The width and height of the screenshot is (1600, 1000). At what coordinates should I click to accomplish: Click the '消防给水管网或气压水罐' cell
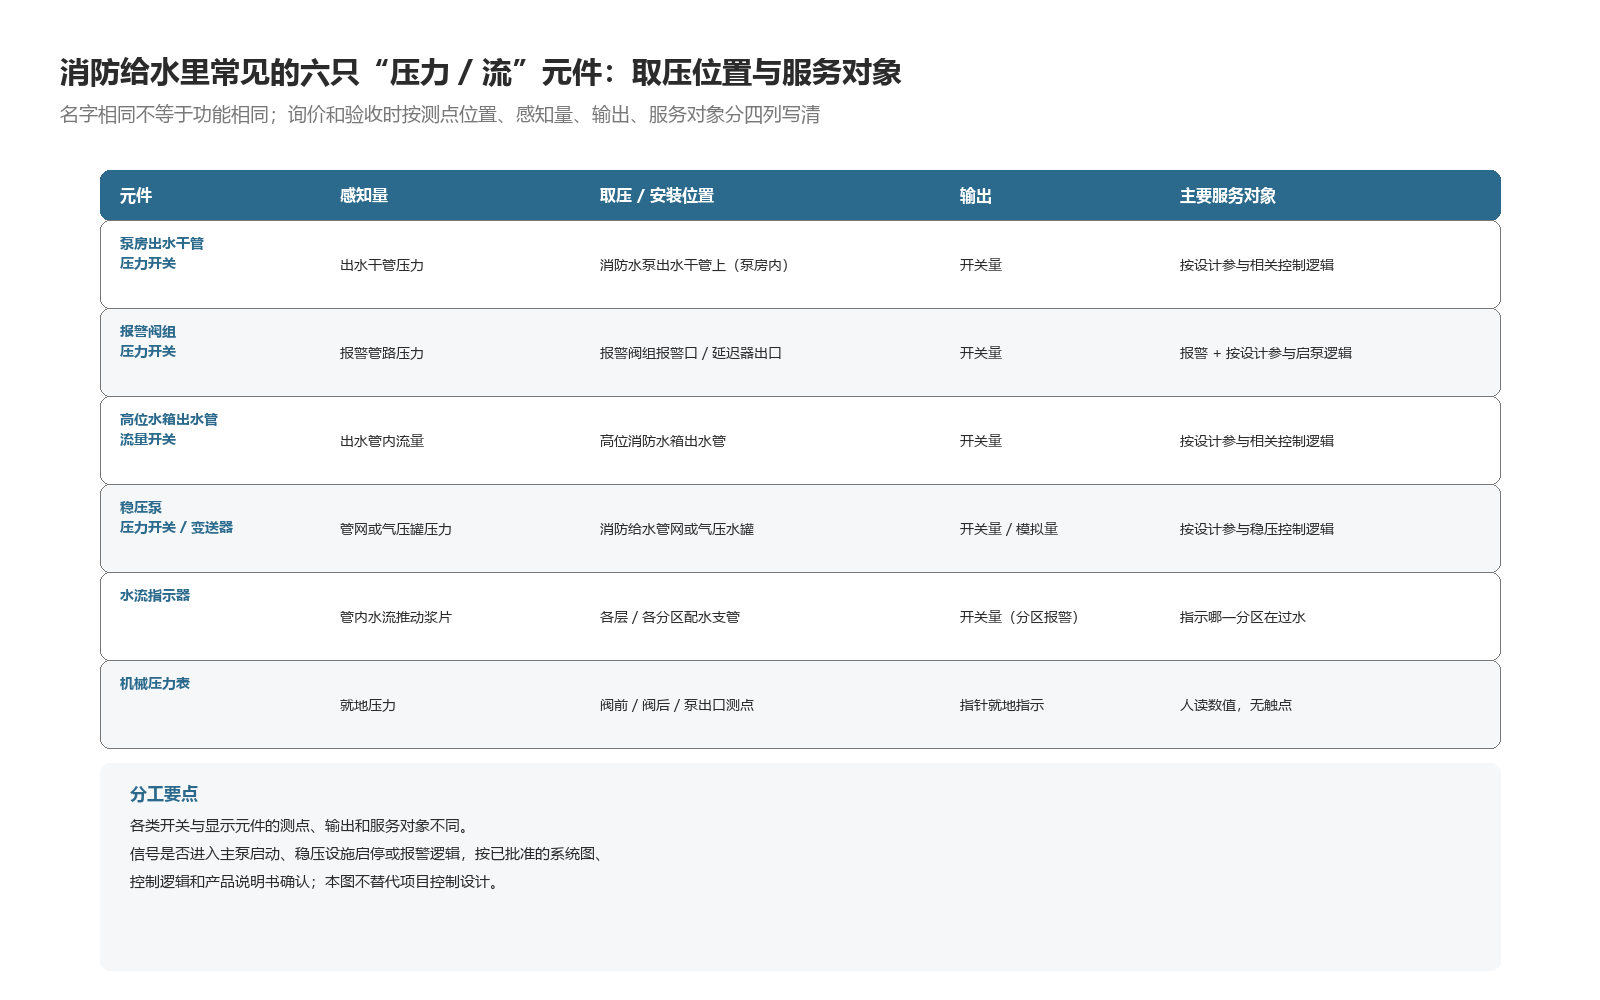pos(677,529)
